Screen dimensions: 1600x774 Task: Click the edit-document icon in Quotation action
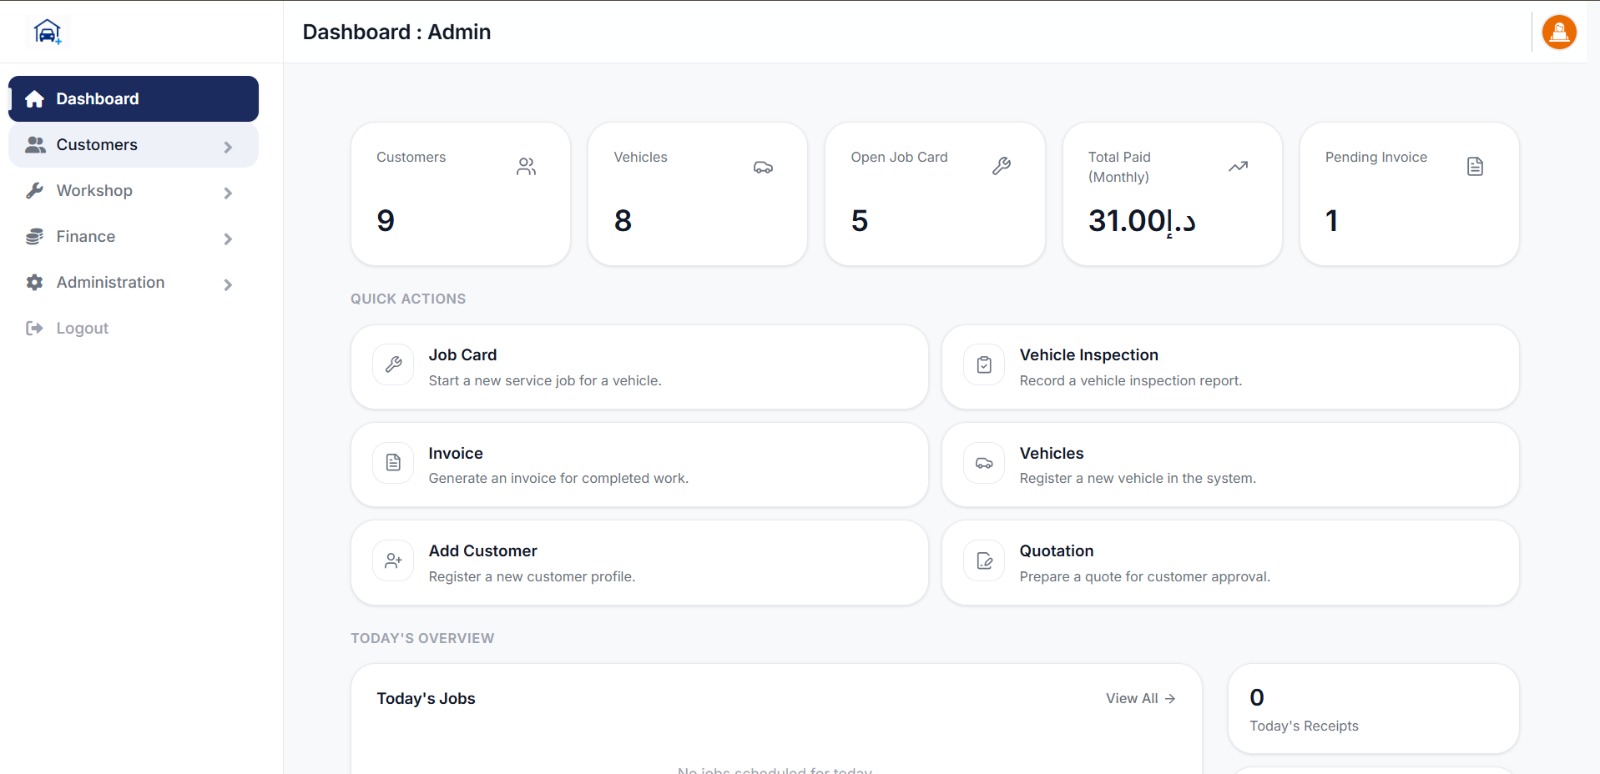[984, 561]
